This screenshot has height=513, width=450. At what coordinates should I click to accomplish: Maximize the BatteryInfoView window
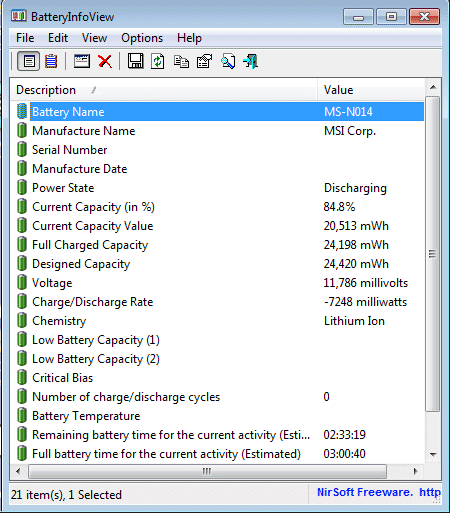(391, 17)
